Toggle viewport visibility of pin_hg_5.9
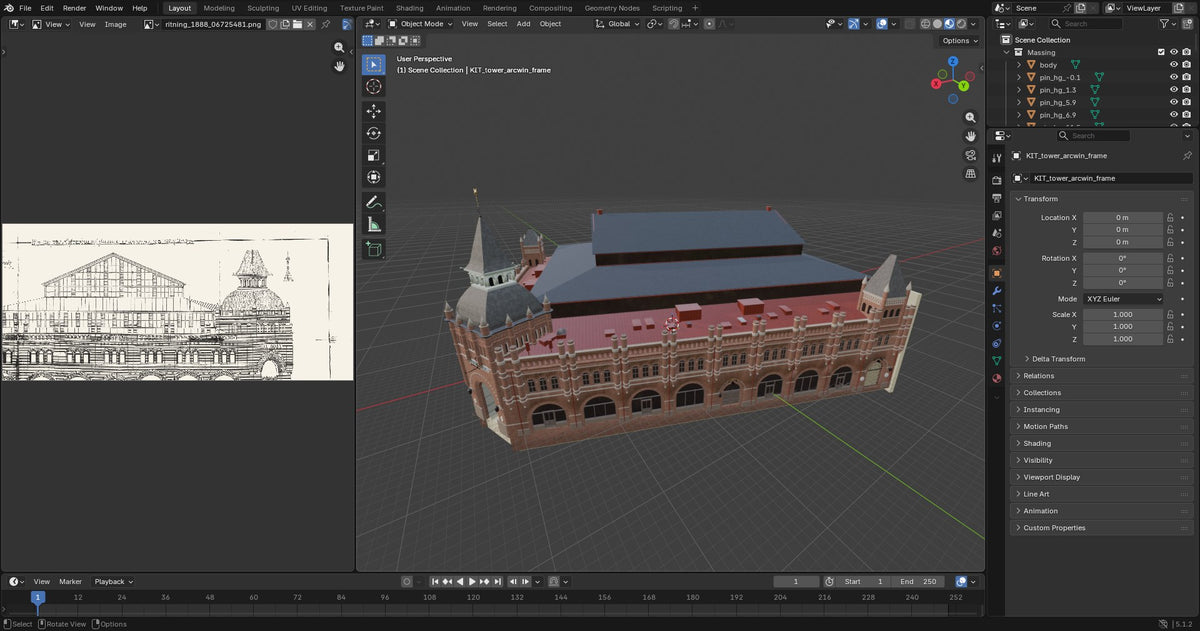The image size is (1200, 631). coord(1174,102)
